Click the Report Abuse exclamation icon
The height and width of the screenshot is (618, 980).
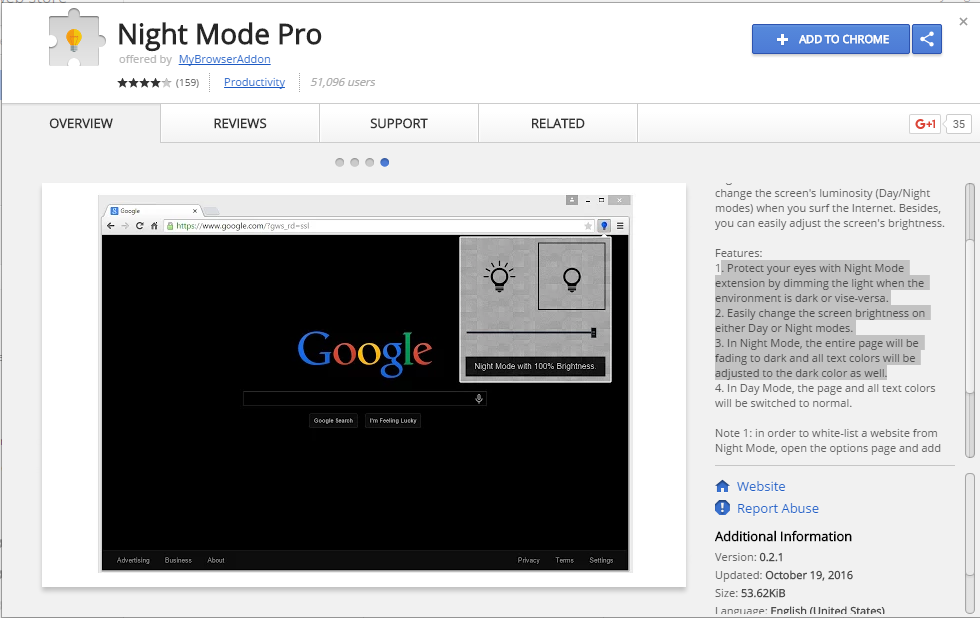click(722, 508)
